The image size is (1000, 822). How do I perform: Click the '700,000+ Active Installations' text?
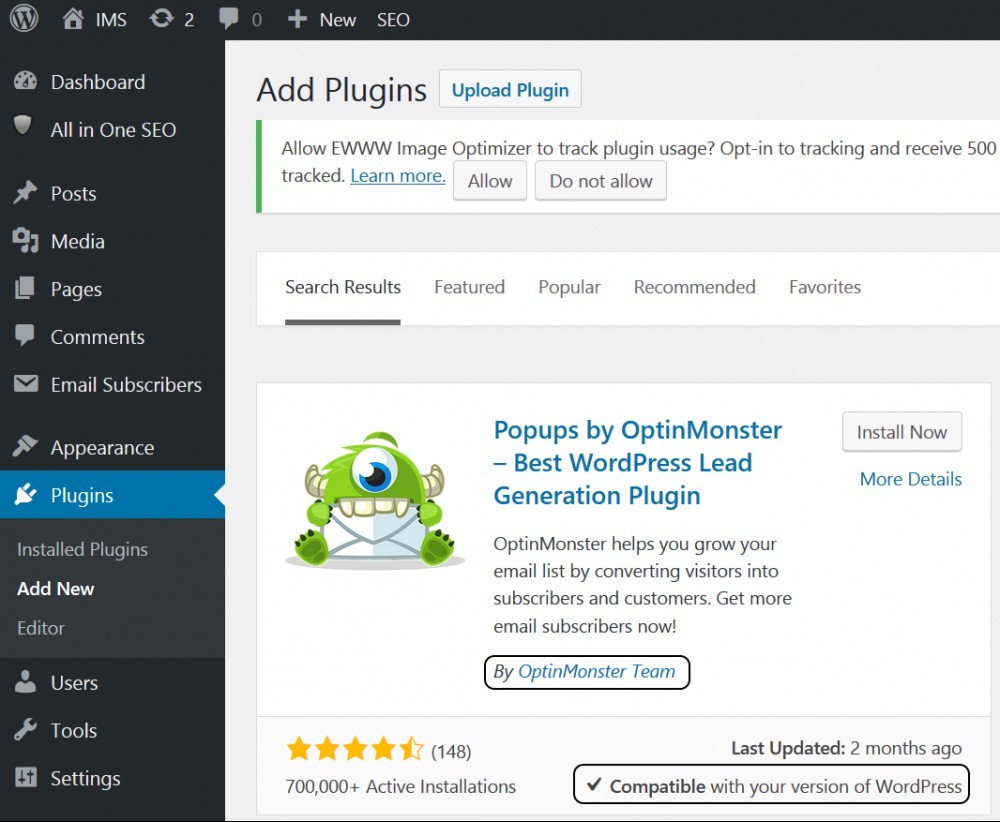tap(401, 786)
